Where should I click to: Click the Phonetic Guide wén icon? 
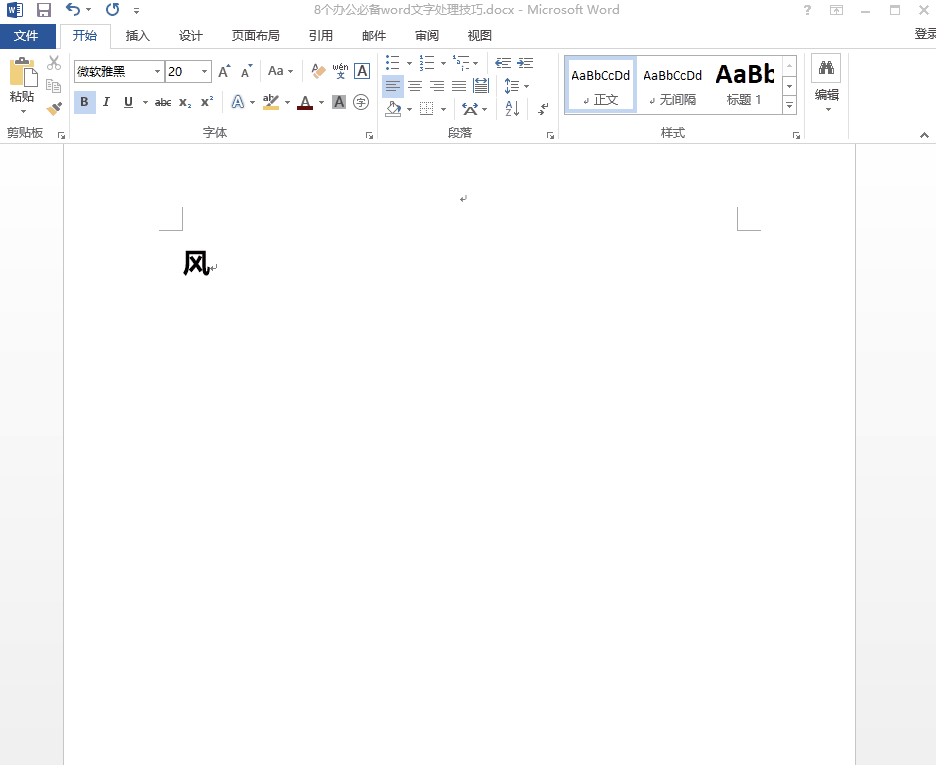pyautogui.click(x=340, y=71)
